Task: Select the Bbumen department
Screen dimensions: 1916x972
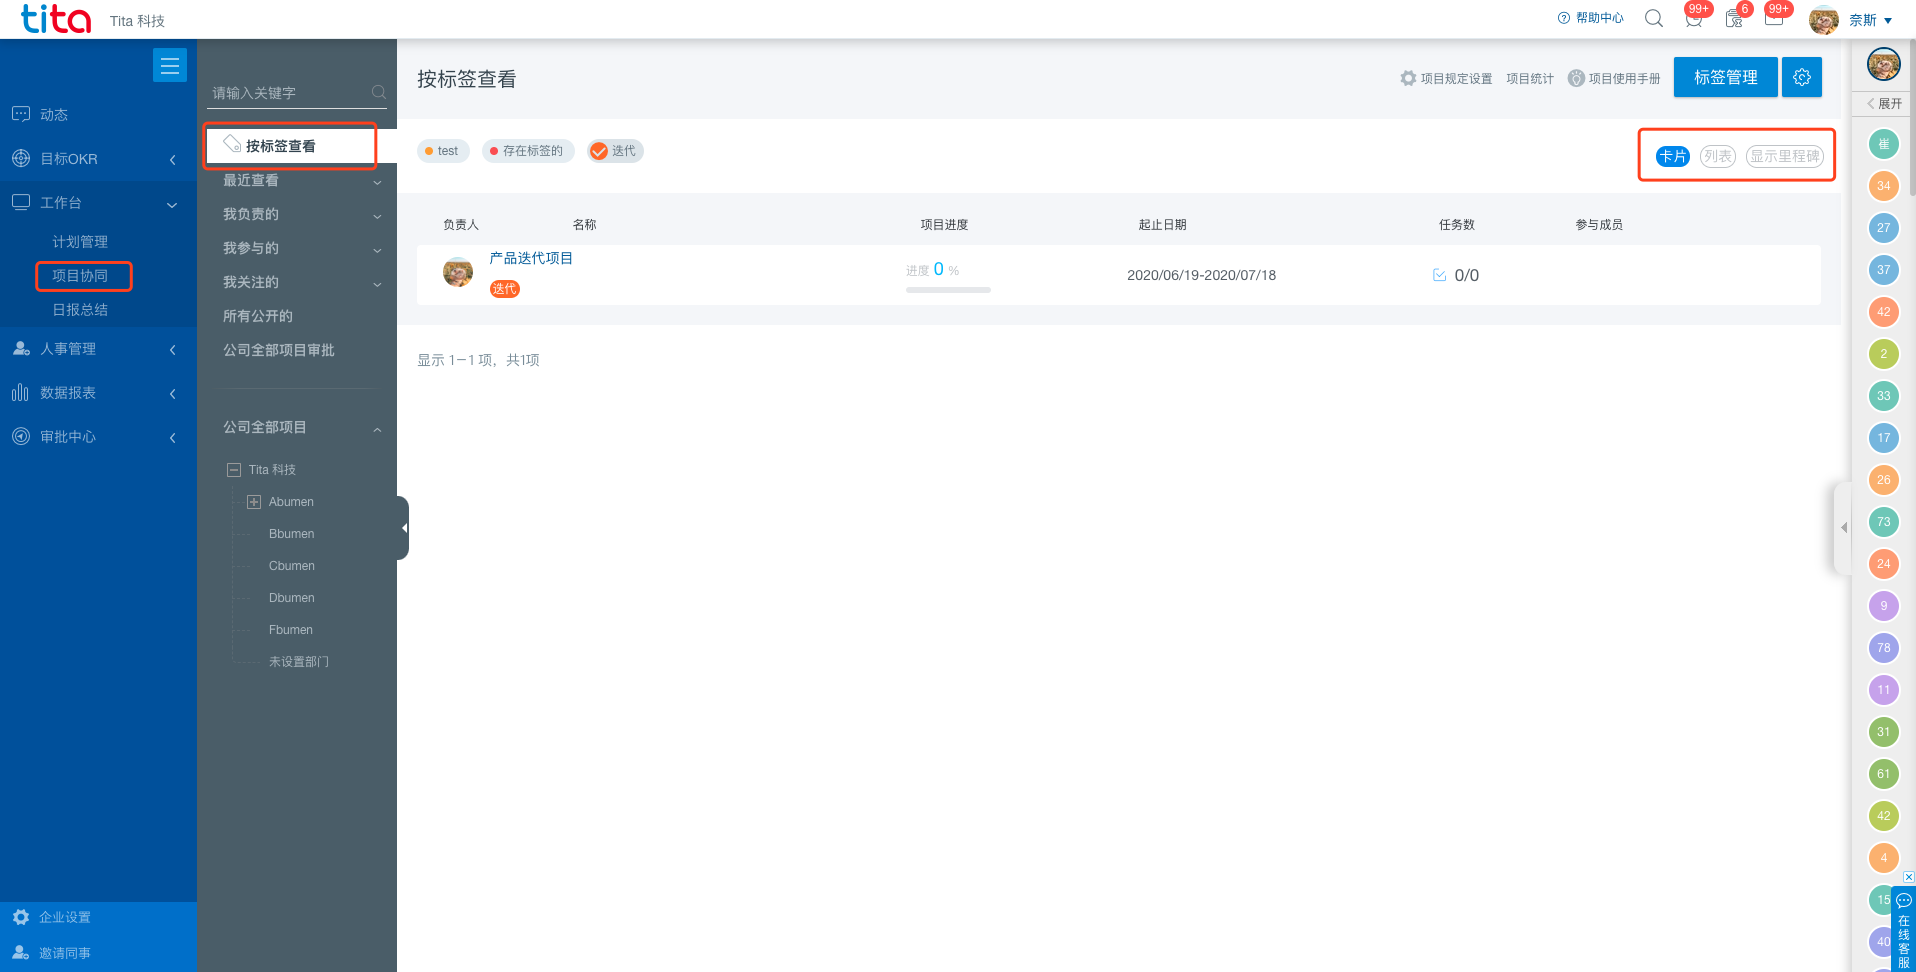Action: pos(291,534)
